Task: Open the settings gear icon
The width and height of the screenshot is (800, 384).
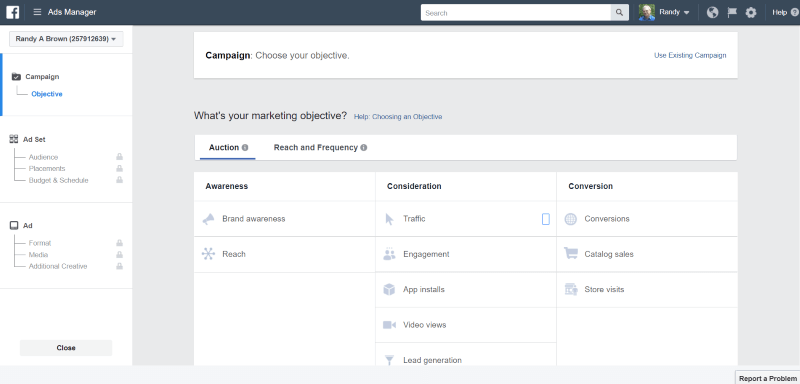Action: (x=751, y=13)
